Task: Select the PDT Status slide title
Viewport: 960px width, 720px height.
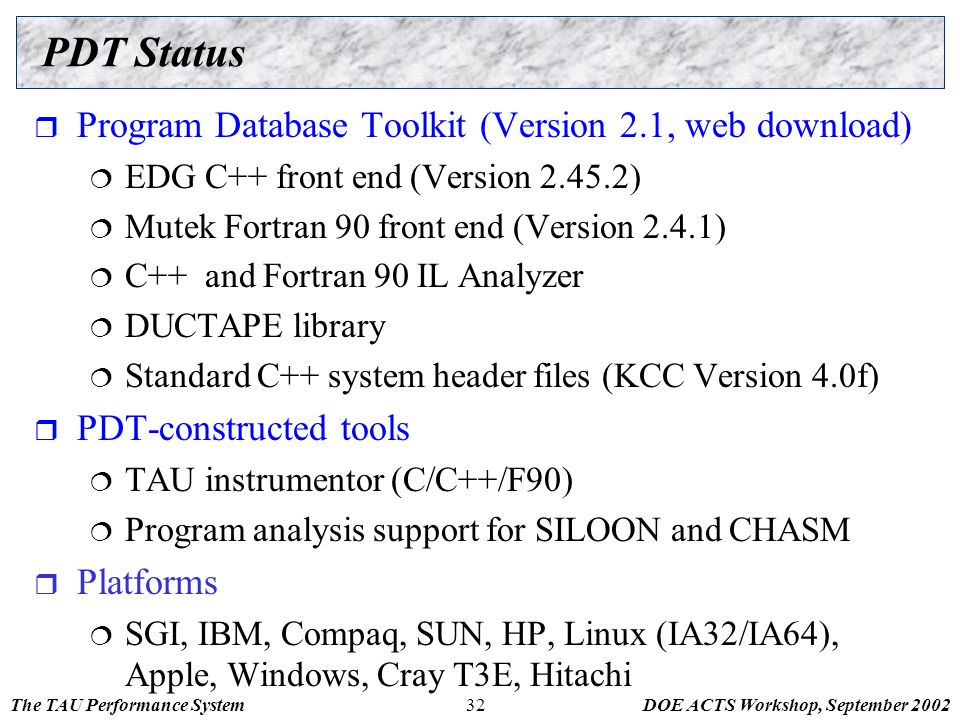Action: pyautogui.click(x=144, y=52)
